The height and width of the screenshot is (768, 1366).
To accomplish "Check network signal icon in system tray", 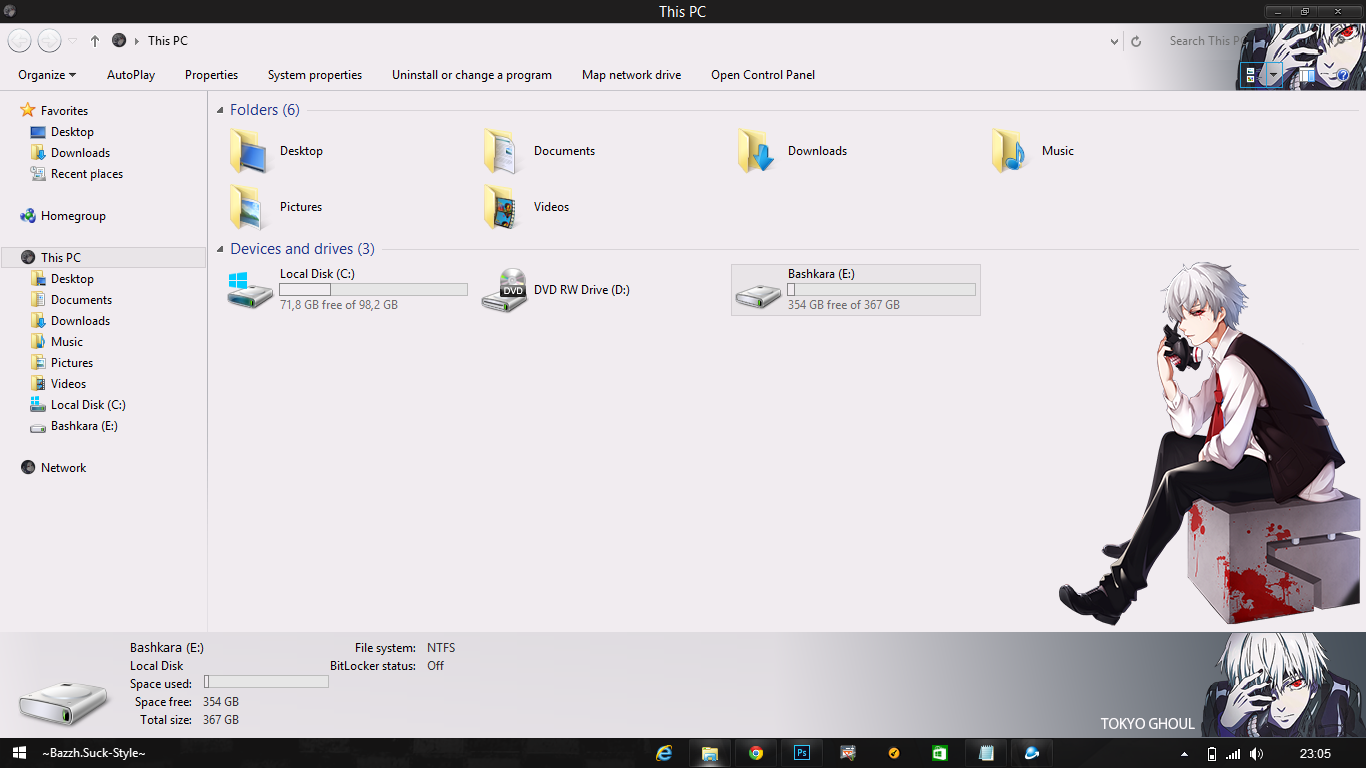I will (x=1234, y=754).
